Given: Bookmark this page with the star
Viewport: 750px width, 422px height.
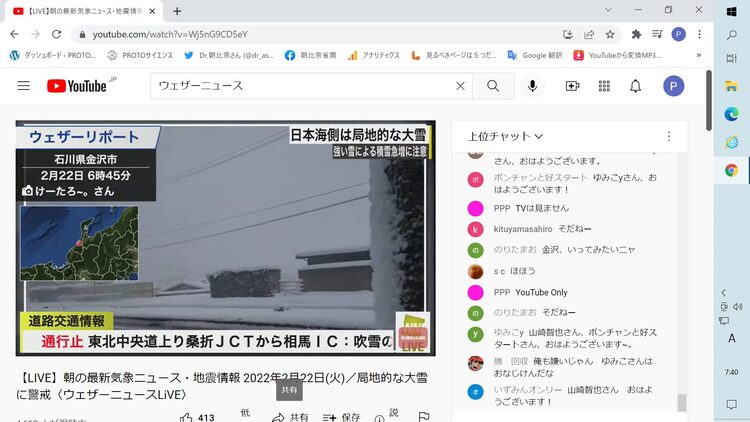Looking at the screenshot, I should coord(610,34).
